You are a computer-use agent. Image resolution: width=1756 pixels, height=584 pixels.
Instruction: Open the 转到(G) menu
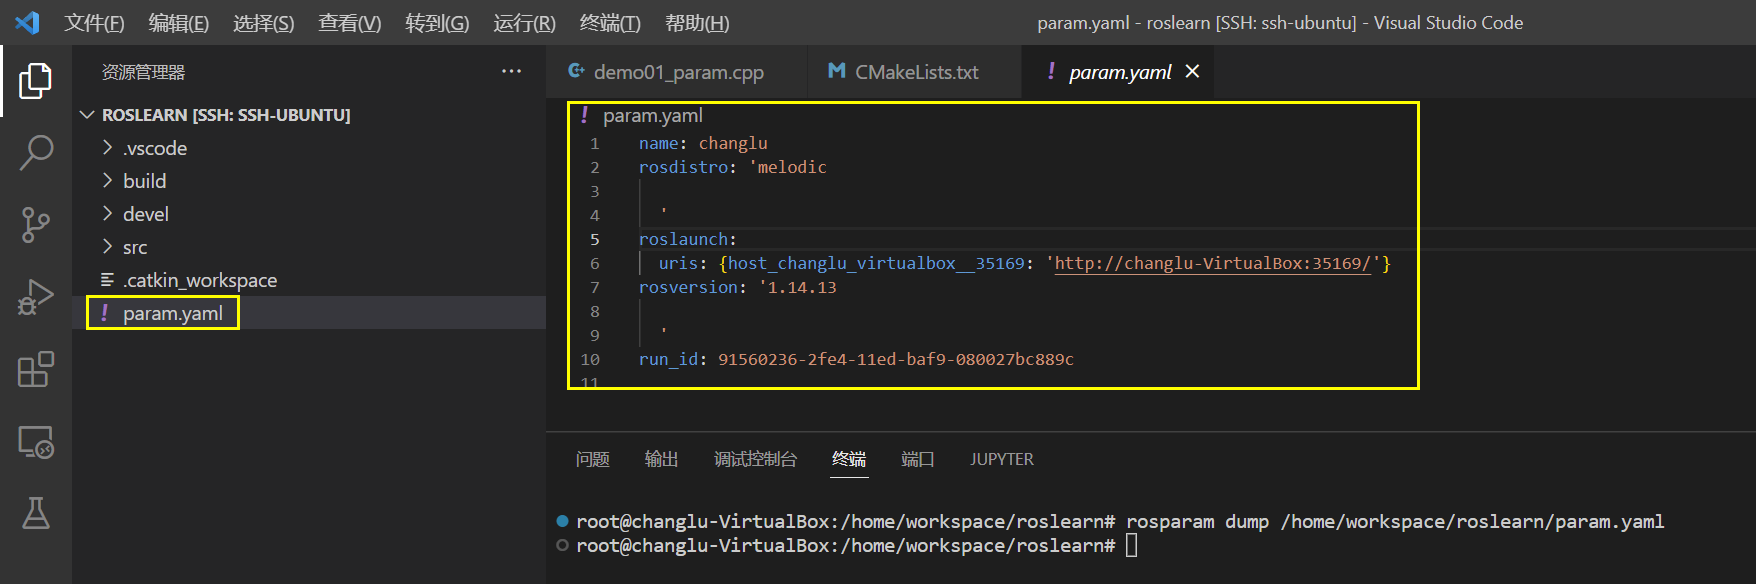coord(437,23)
